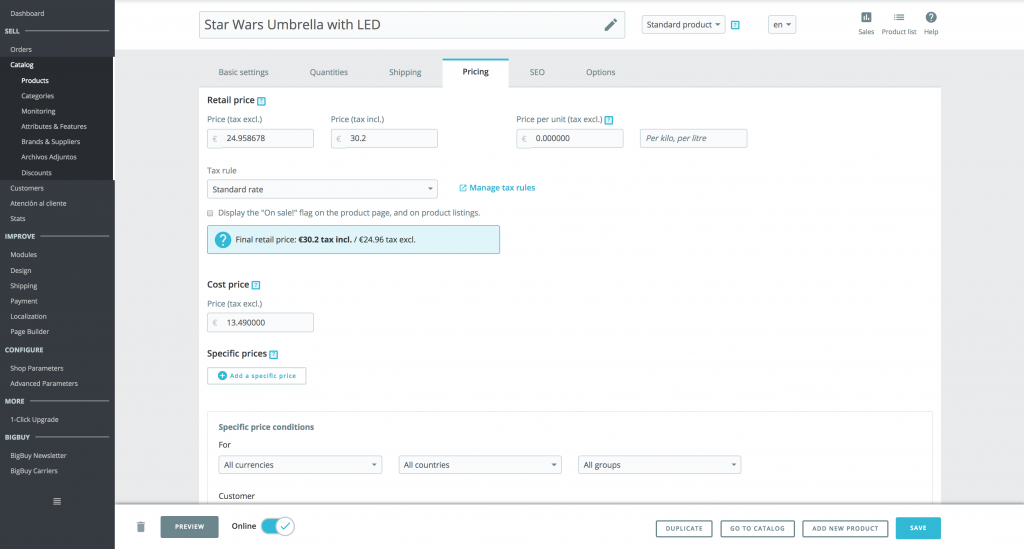Toggle the Online status switch
Viewport: 1024px width, 549px height.
pos(277,526)
